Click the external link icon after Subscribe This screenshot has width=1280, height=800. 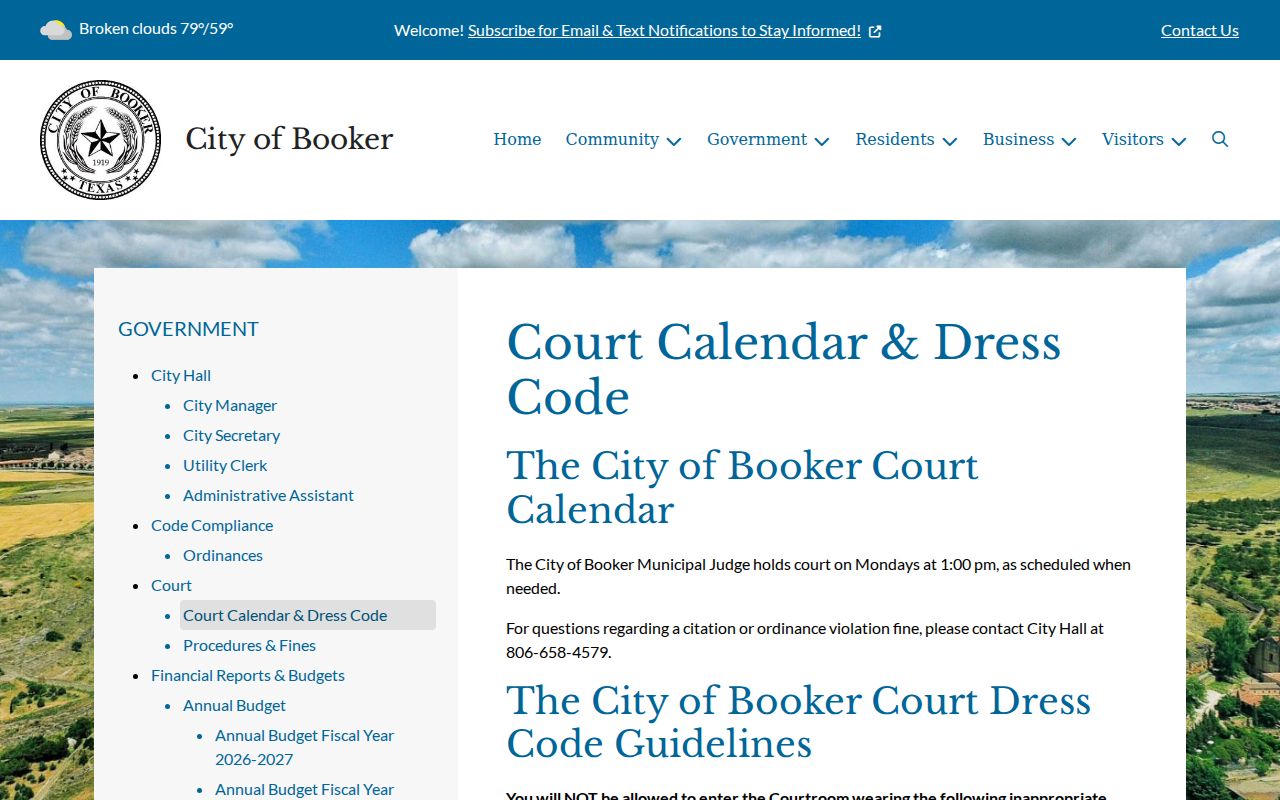pyautogui.click(x=875, y=31)
